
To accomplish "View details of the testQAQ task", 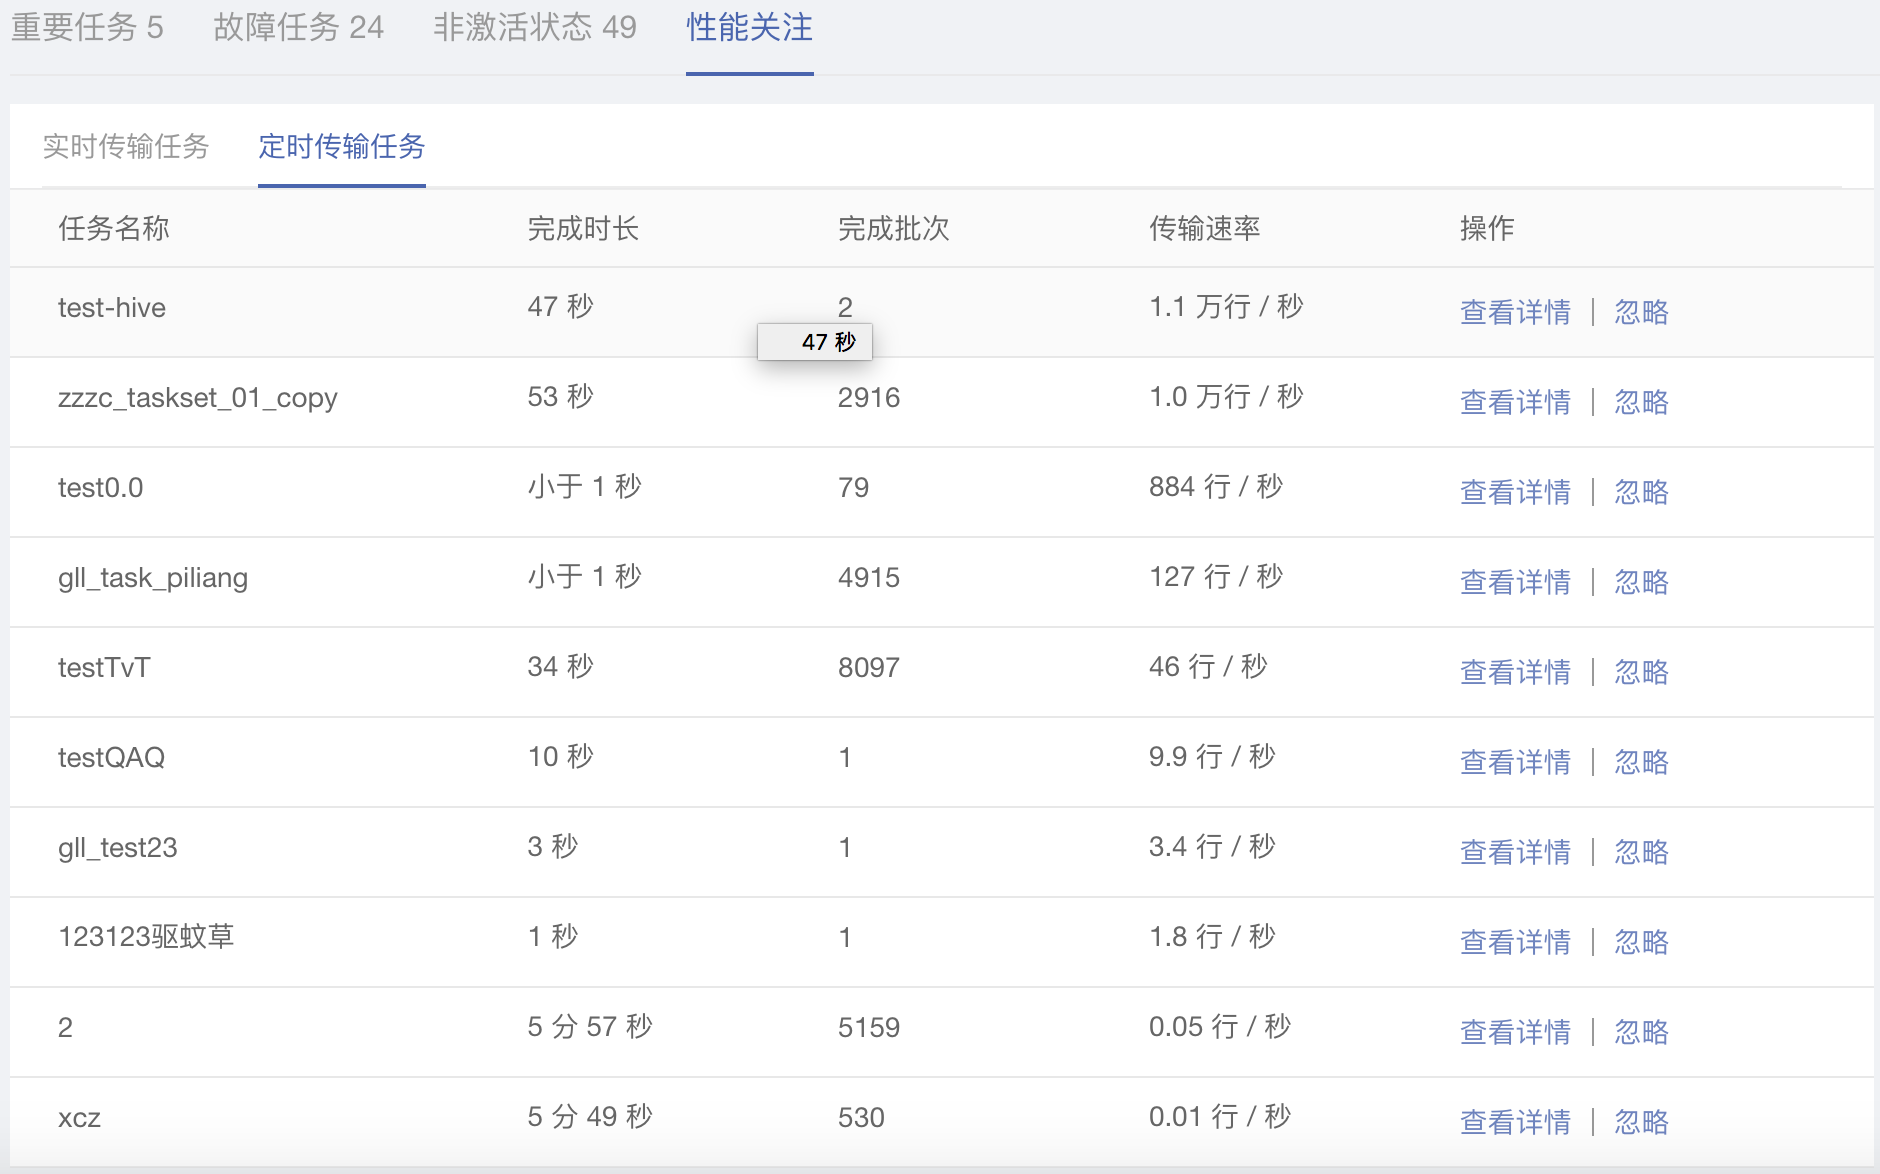I will (1515, 762).
